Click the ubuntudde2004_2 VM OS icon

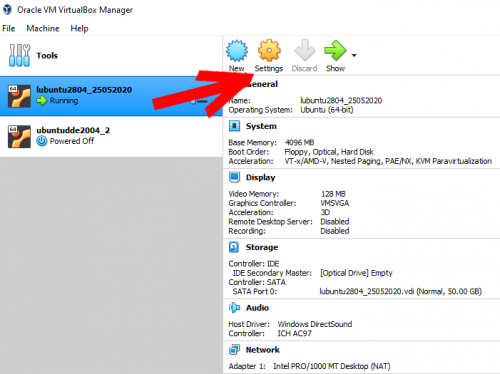[19, 136]
